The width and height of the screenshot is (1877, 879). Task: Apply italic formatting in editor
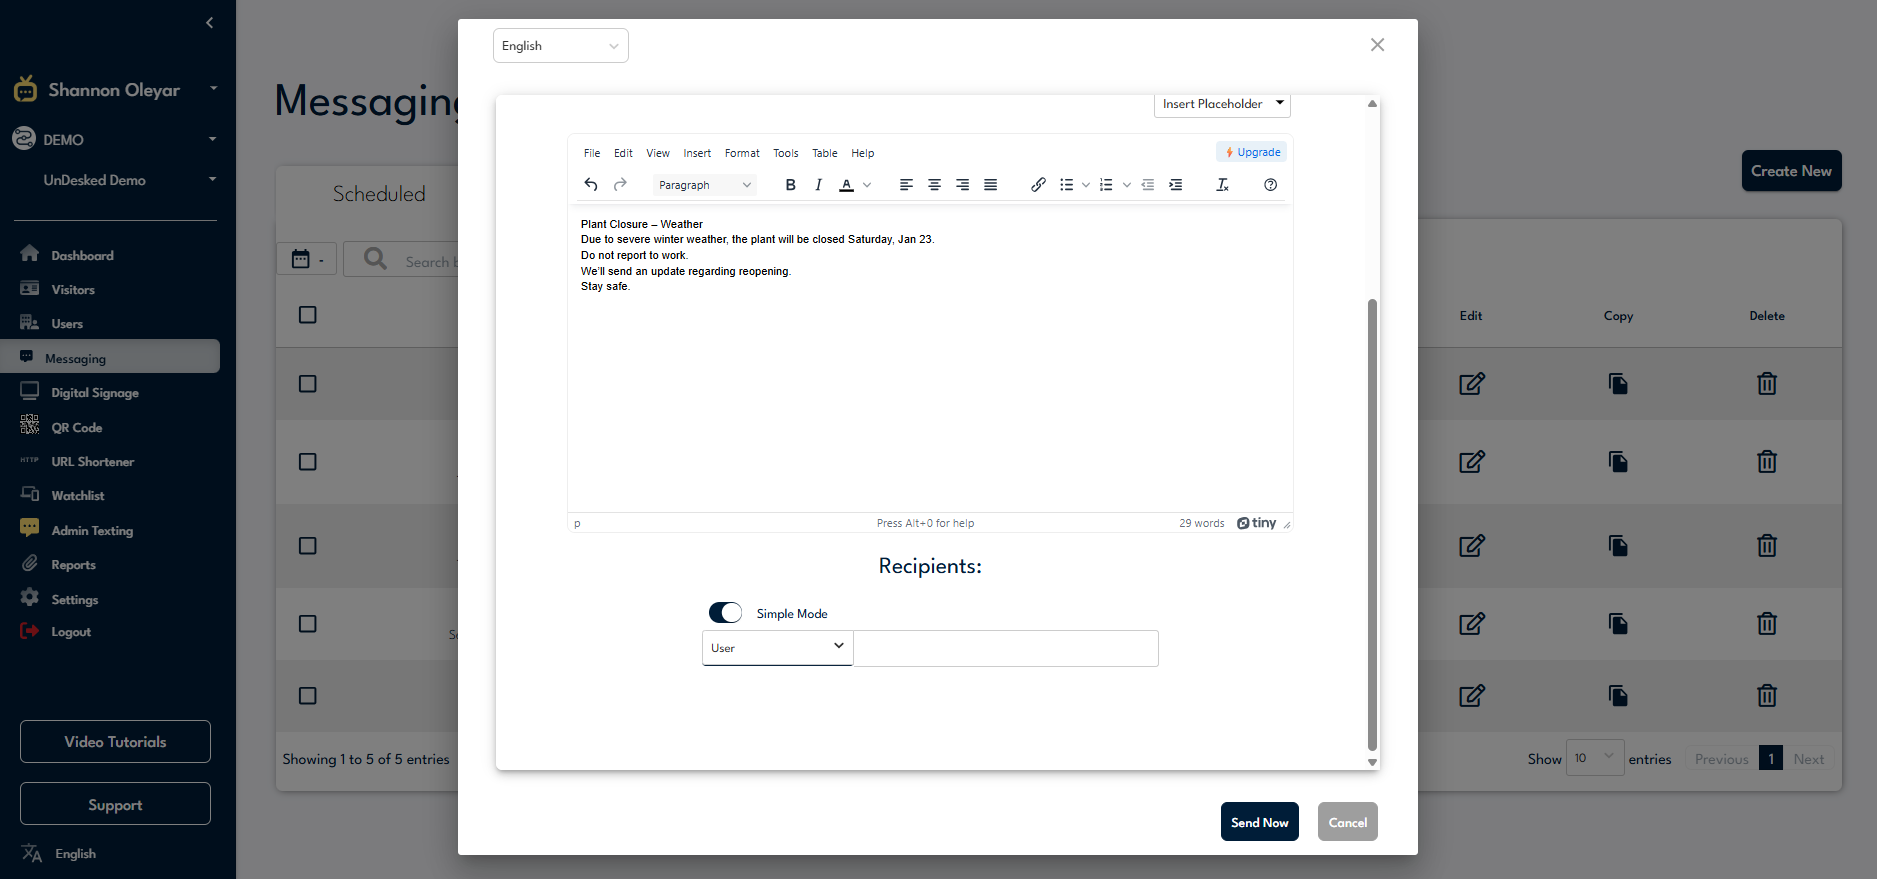[818, 185]
